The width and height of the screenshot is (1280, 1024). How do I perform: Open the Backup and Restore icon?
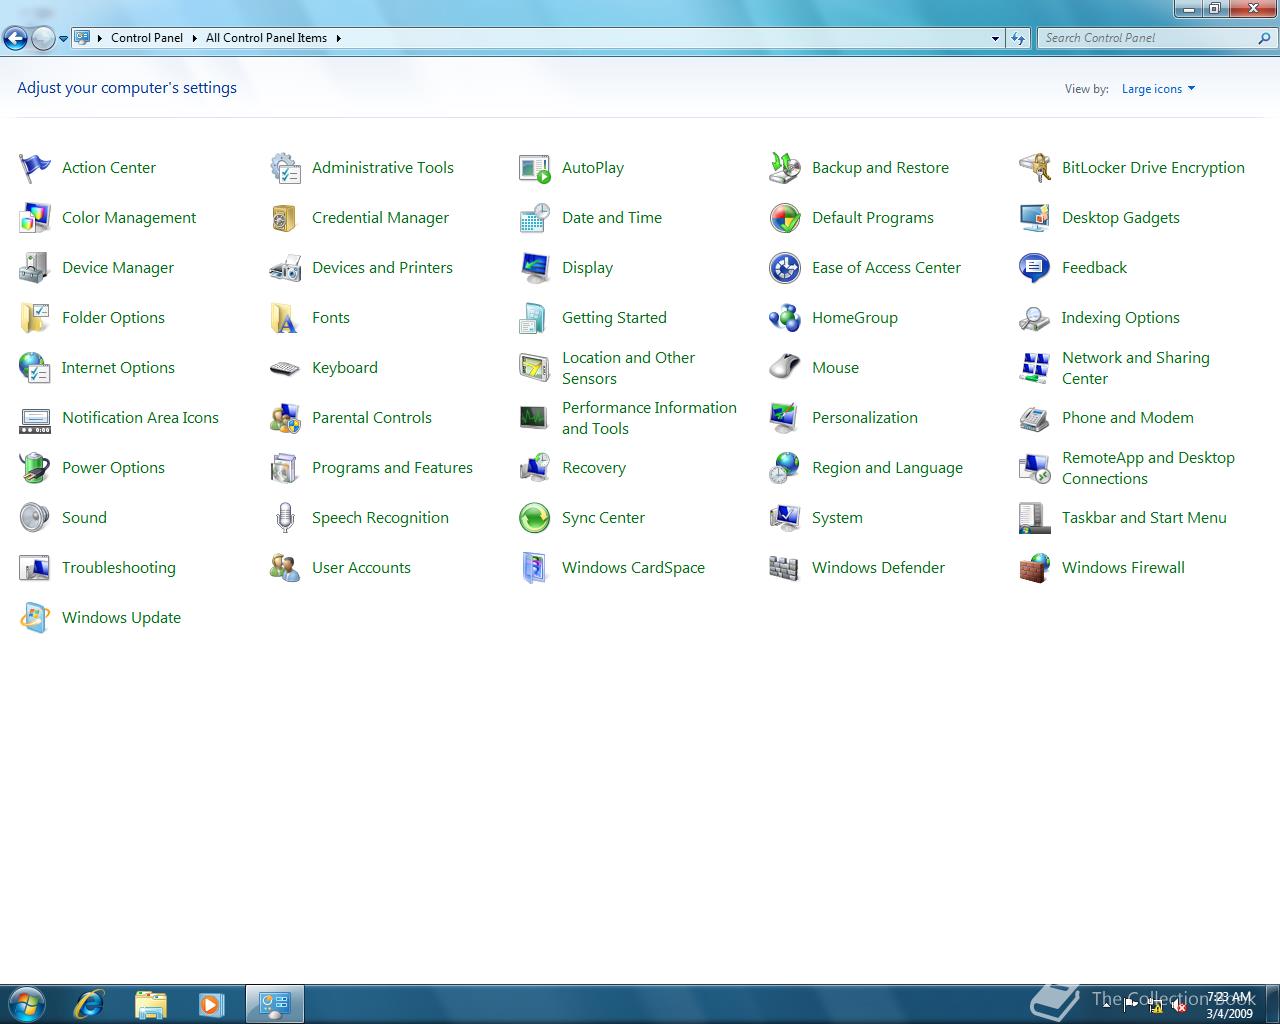coord(785,168)
